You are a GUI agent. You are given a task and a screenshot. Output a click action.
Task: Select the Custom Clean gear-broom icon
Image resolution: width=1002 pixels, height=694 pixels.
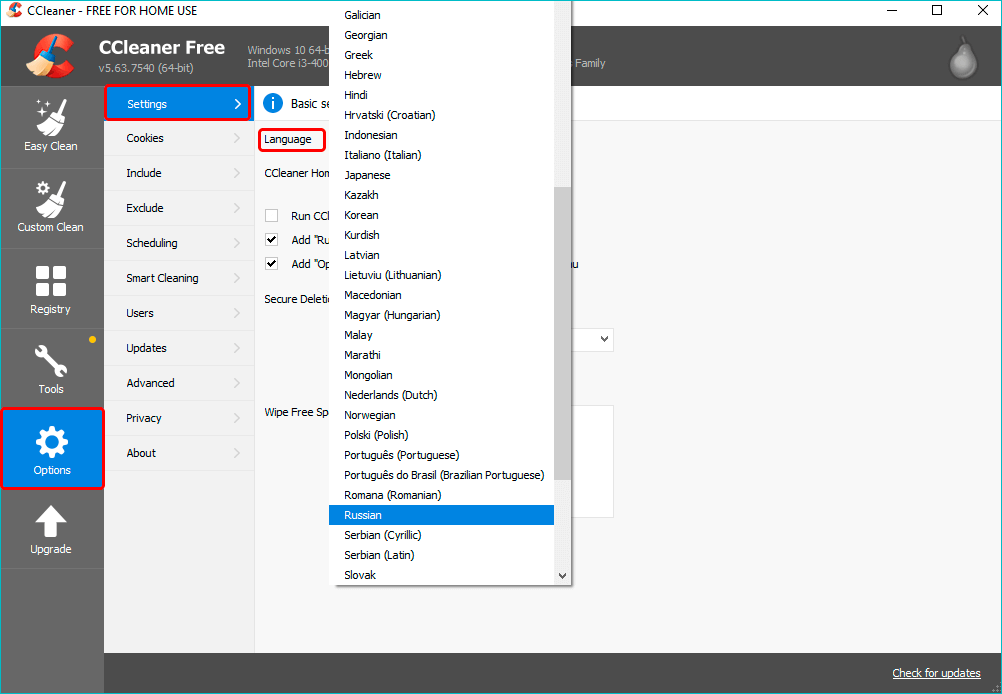pyautogui.click(x=51, y=198)
